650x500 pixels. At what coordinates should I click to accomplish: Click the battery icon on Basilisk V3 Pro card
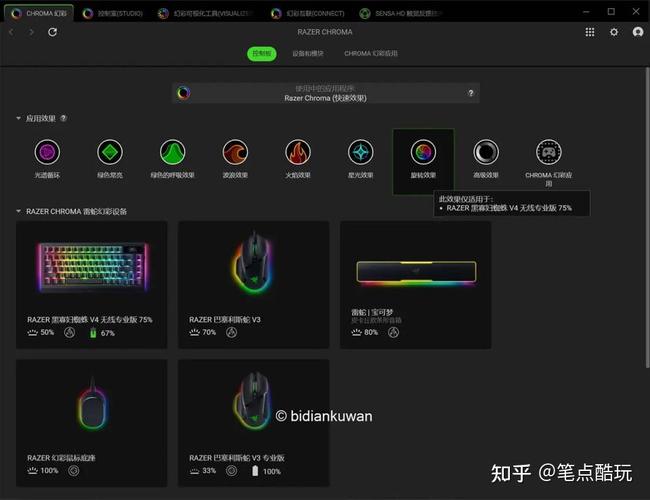[x=255, y=471]
